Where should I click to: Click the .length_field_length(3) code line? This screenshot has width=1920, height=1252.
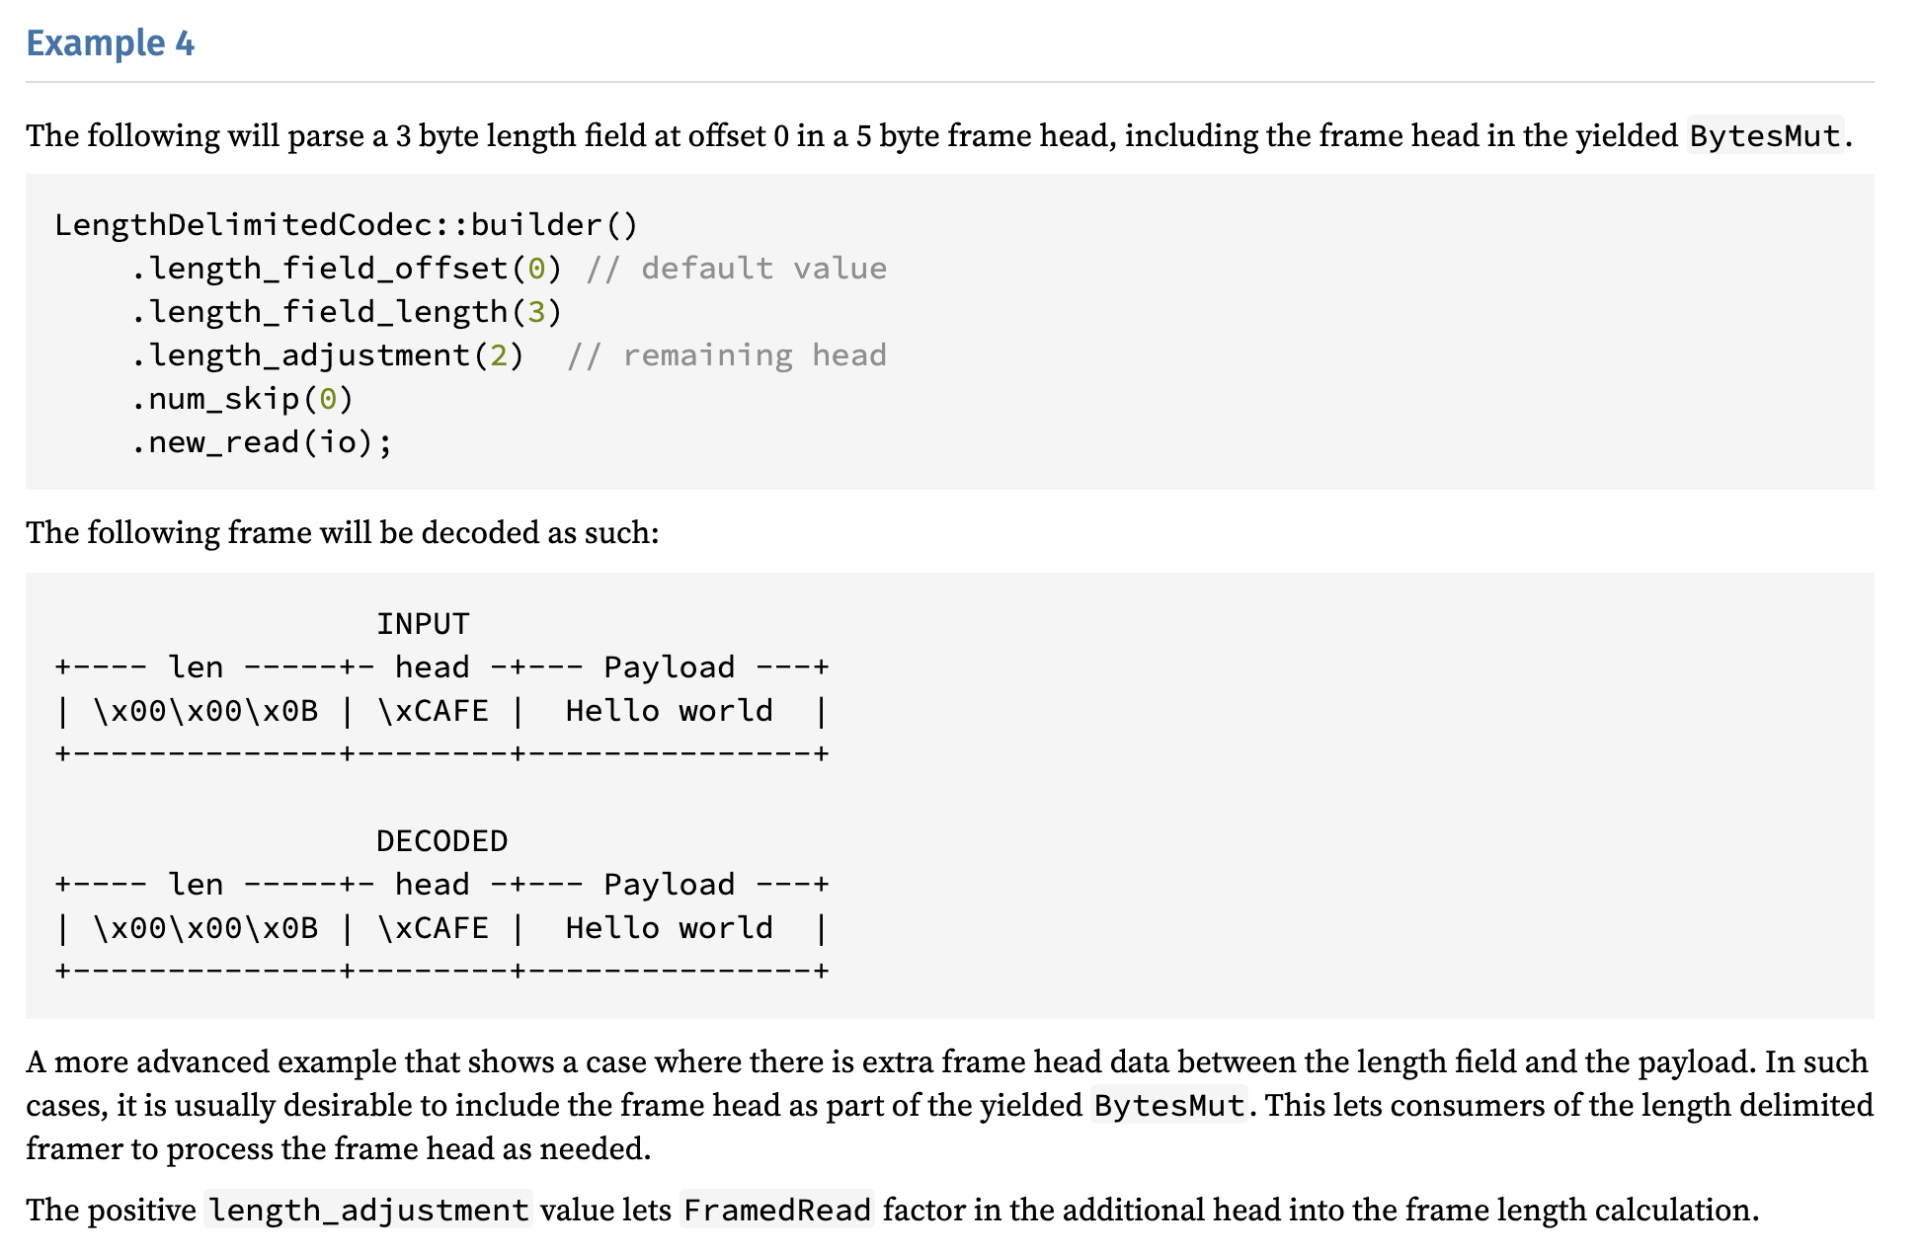(345, 312)
